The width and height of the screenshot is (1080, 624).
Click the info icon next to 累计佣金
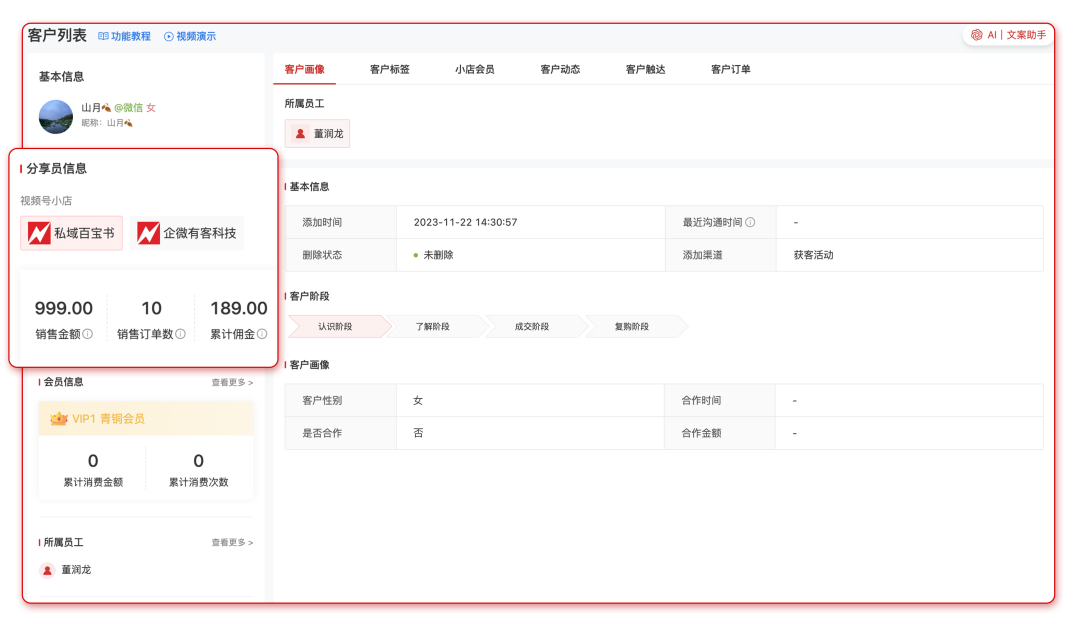(x=262, y=334)
